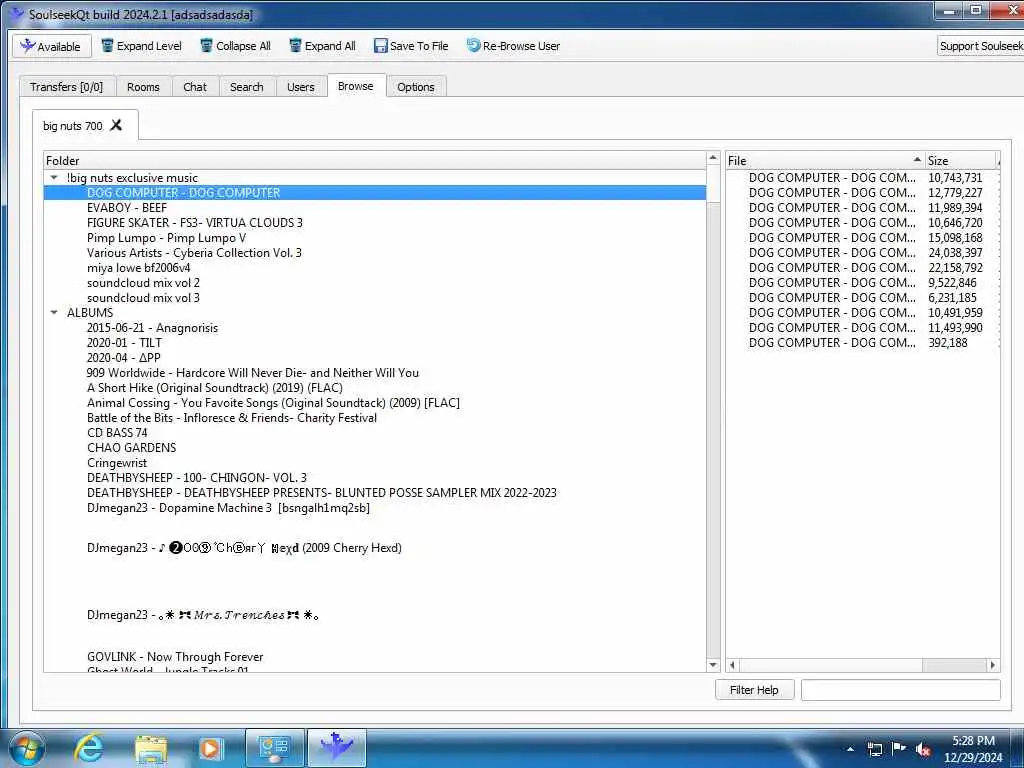This screenshot has height=768, width=1024.
Task: Select DEATHBYSHEEP PRESENTS- BLUNTED POSSE SAMPLER MIX
Action: pyautogui.click(x=321, y=493)
